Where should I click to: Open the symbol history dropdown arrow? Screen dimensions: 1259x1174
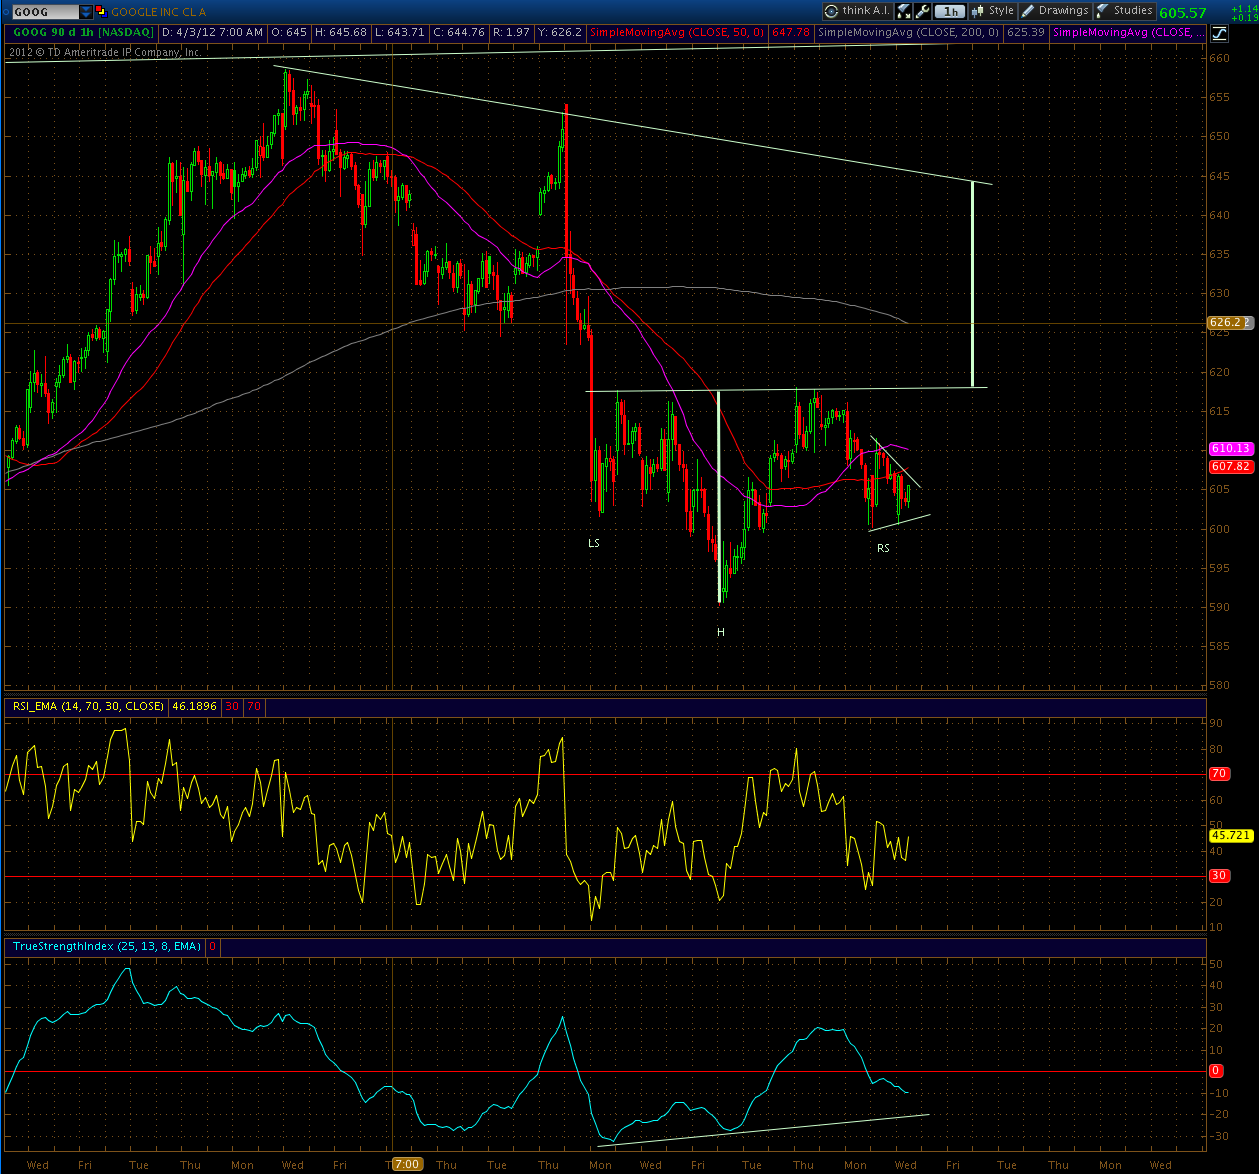[86, 12]
